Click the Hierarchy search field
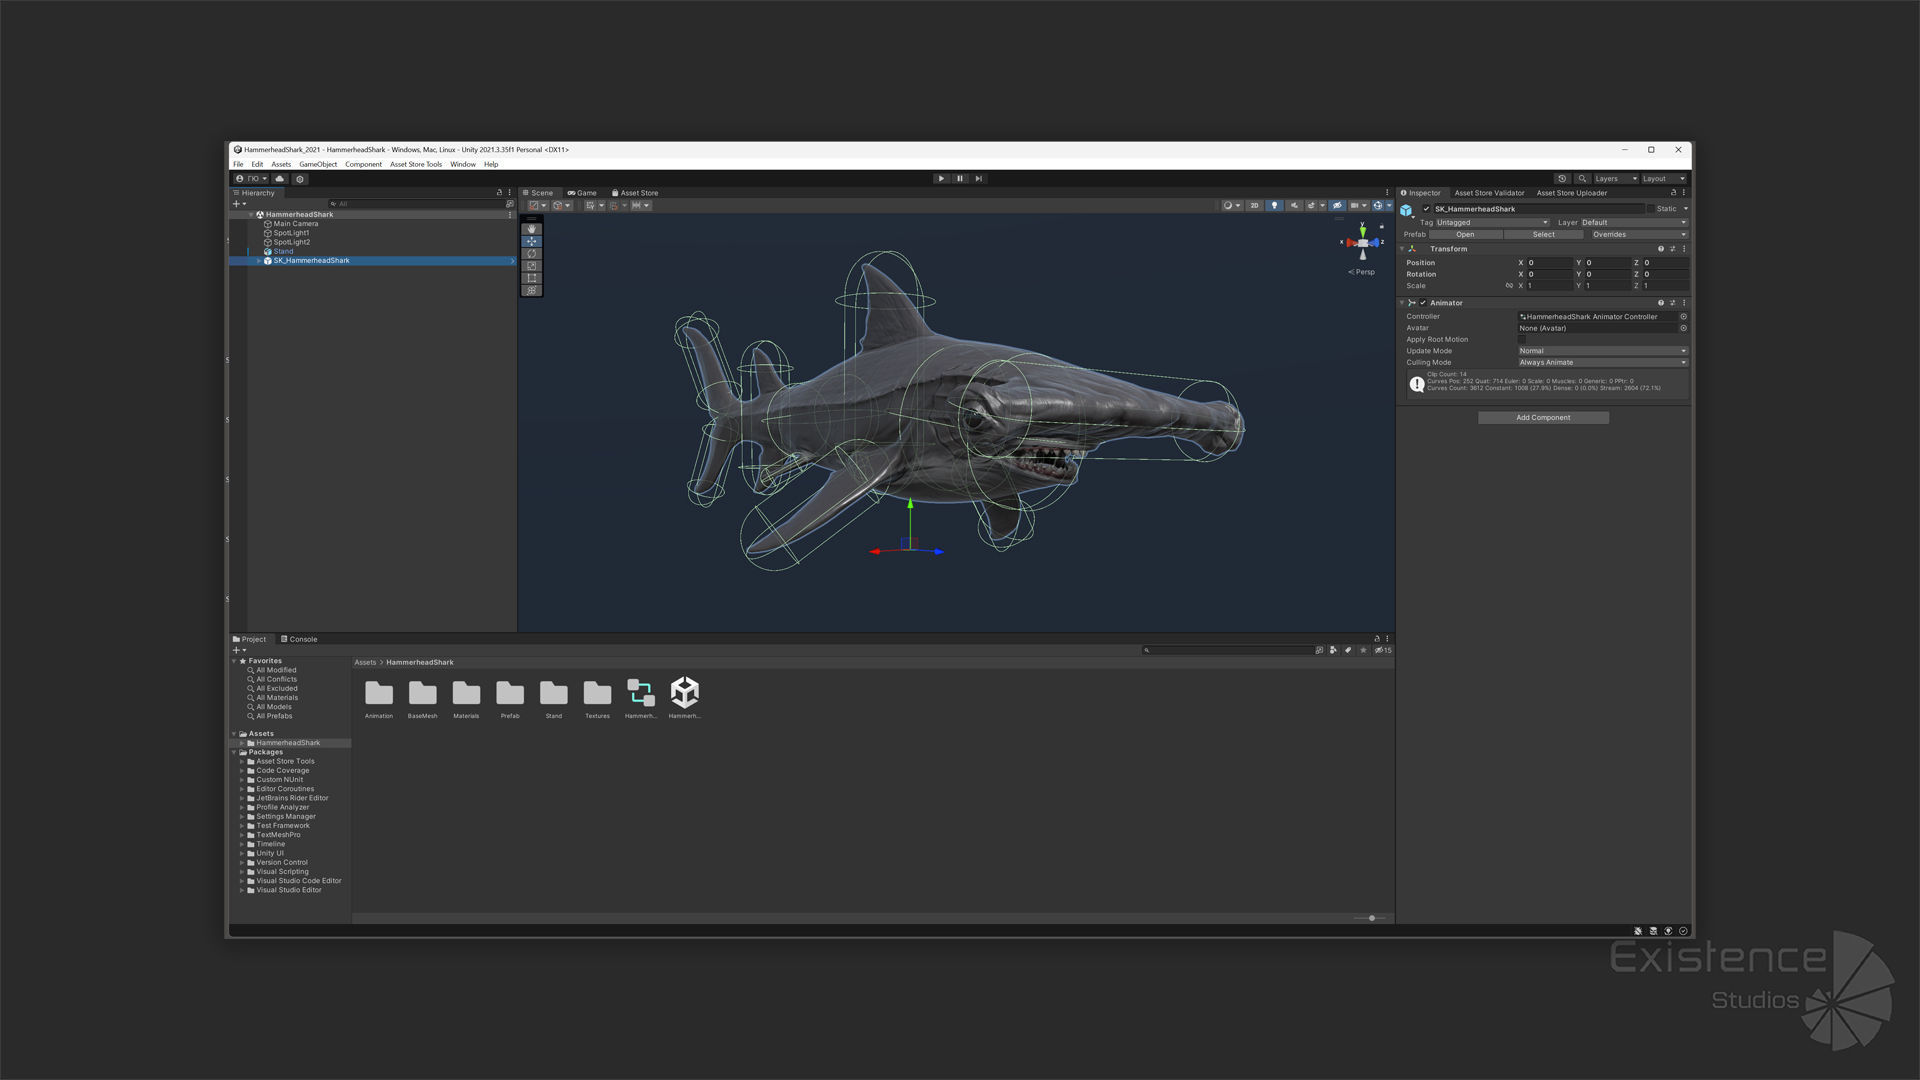This screenshot has width=1920, height=1080. coord(420,204)
